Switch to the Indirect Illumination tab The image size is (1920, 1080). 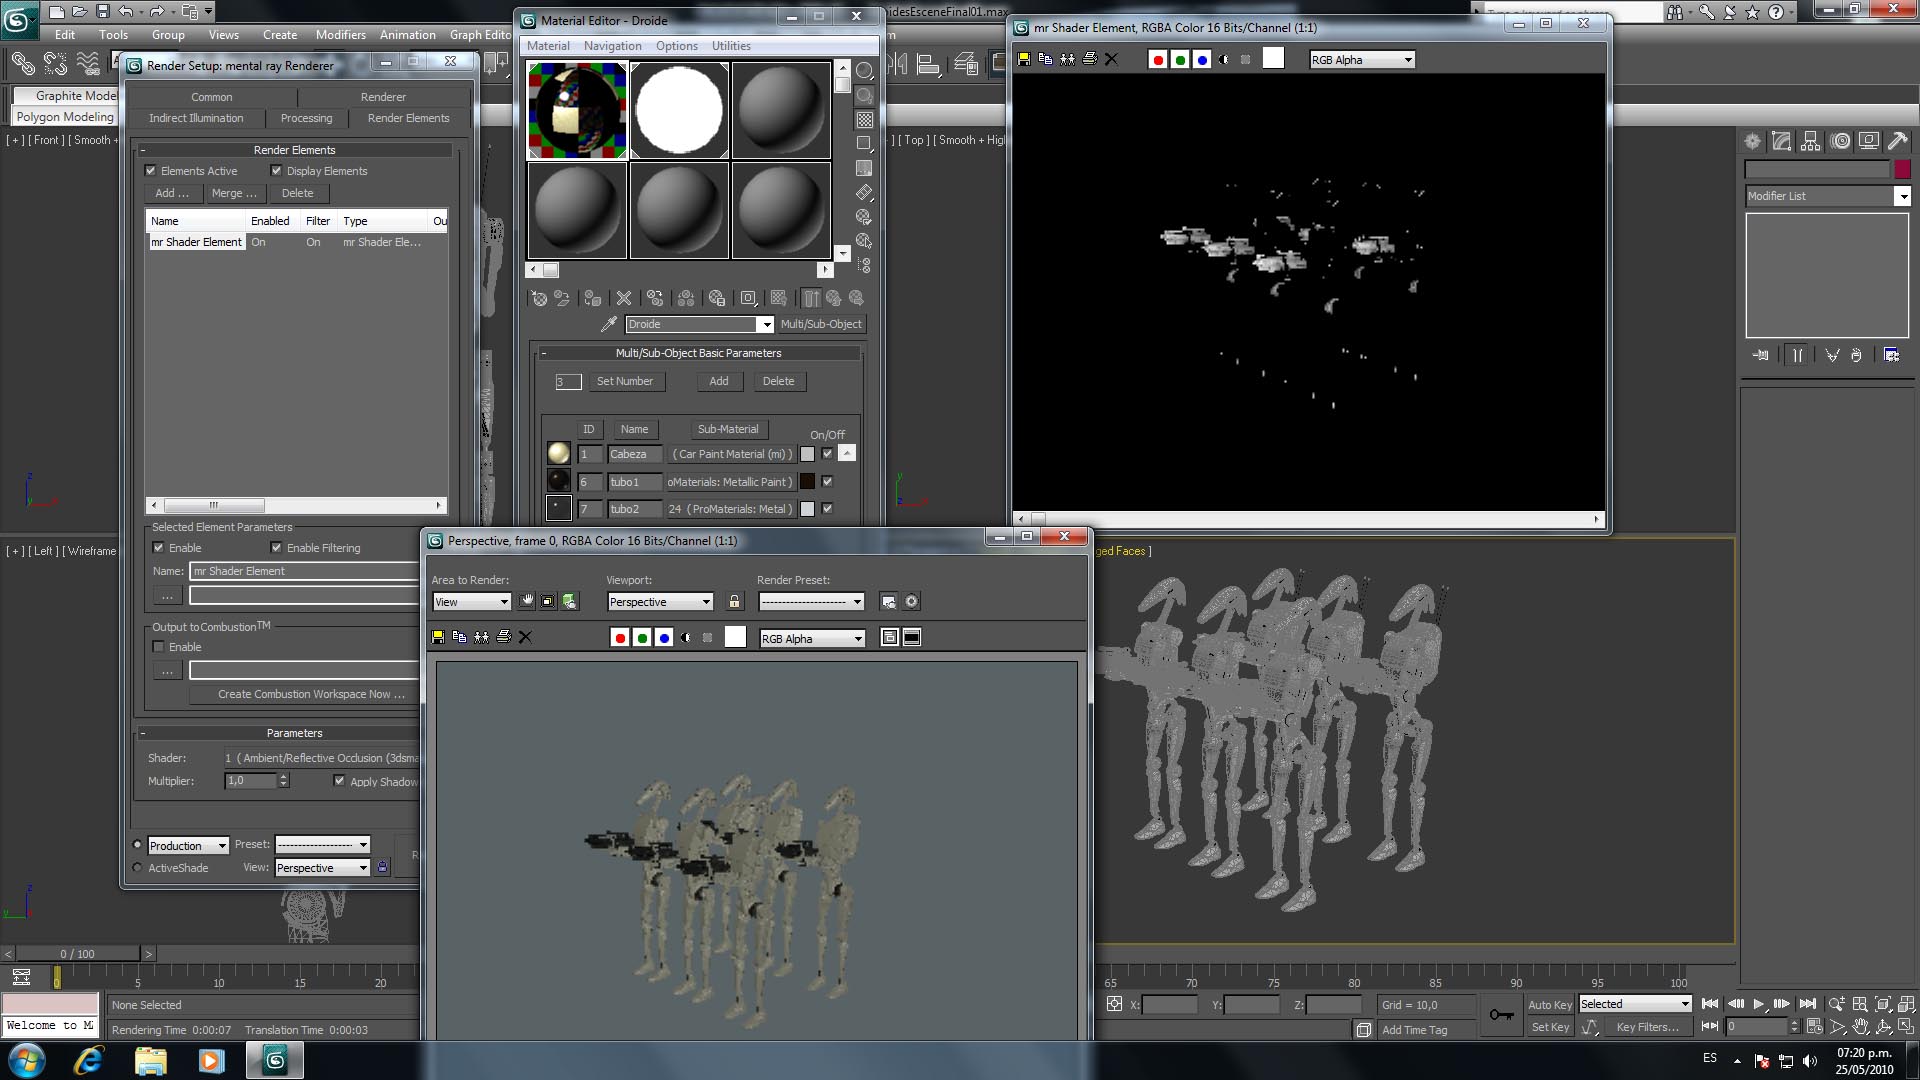196,118
